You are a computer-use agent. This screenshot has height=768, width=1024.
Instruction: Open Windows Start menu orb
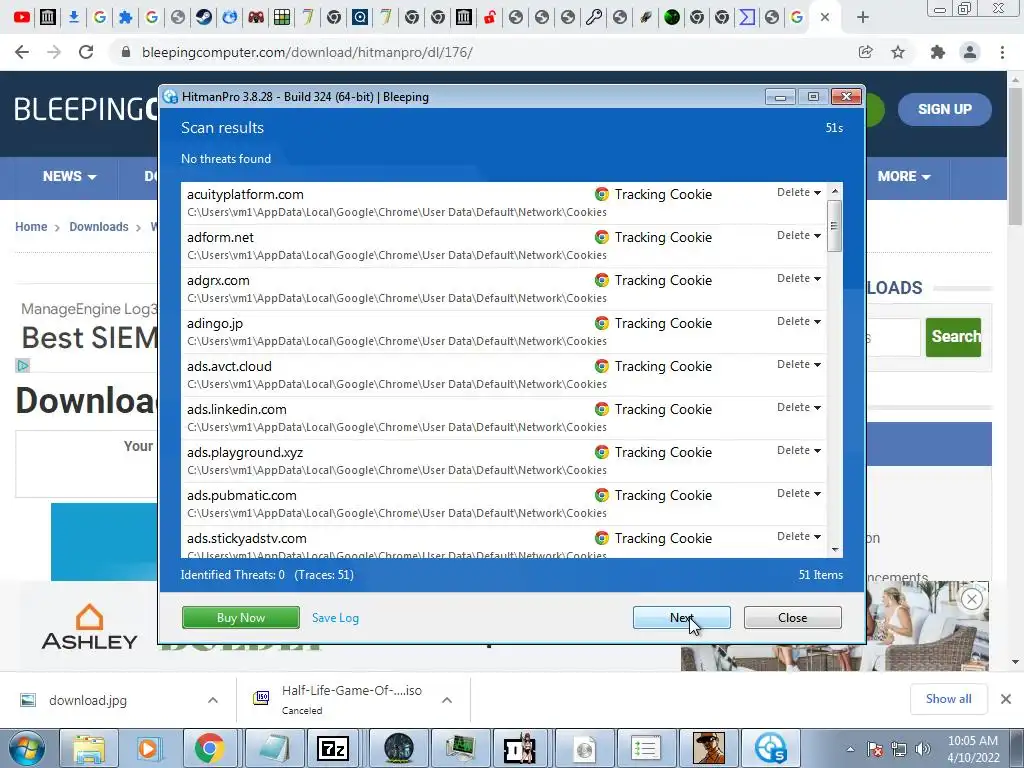click(x=26, y=748)
